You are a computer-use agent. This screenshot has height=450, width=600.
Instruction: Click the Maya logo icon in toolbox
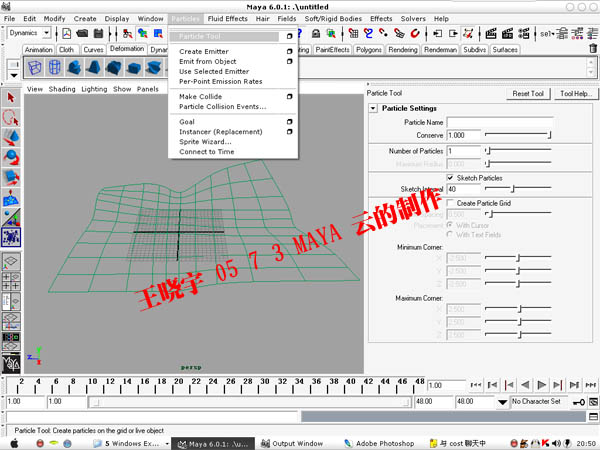click(11, 364)
